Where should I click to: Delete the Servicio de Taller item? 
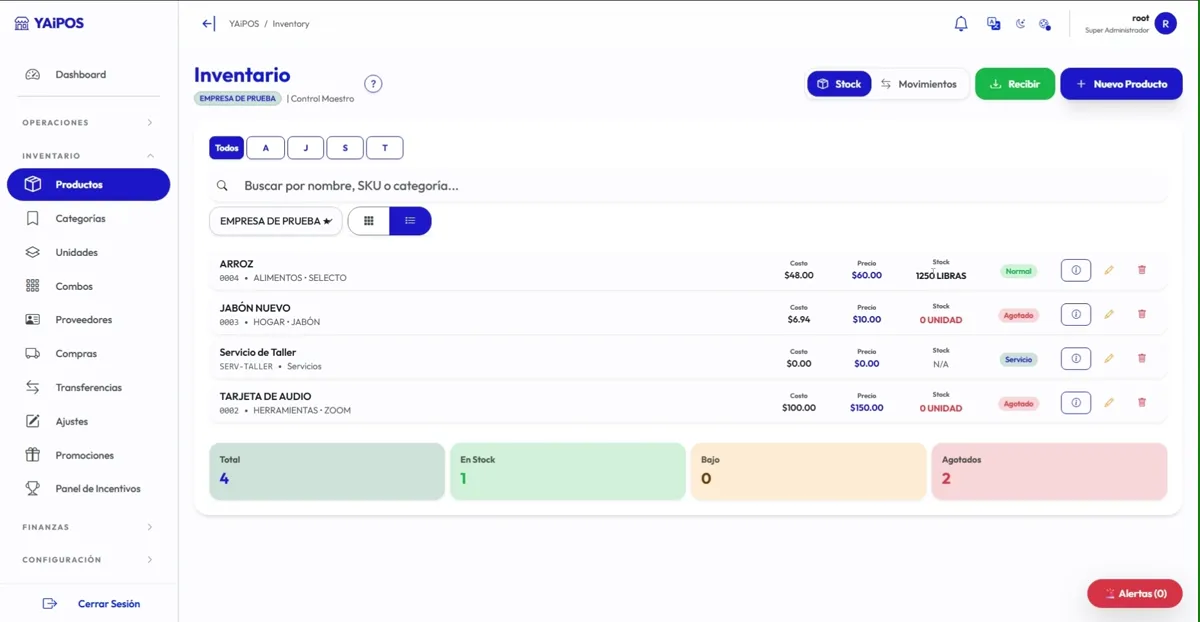(1142, 358)
